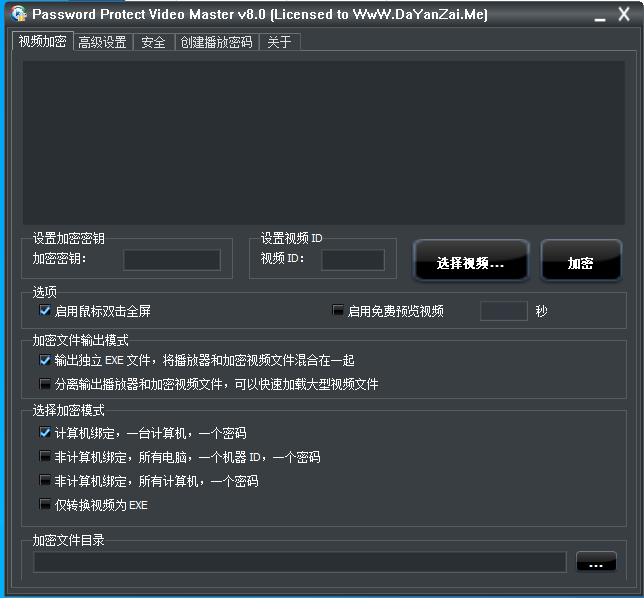This screenshot has width=644, height=598.
Task: Click the 视频 ID input field
Action: coord(353,260)
